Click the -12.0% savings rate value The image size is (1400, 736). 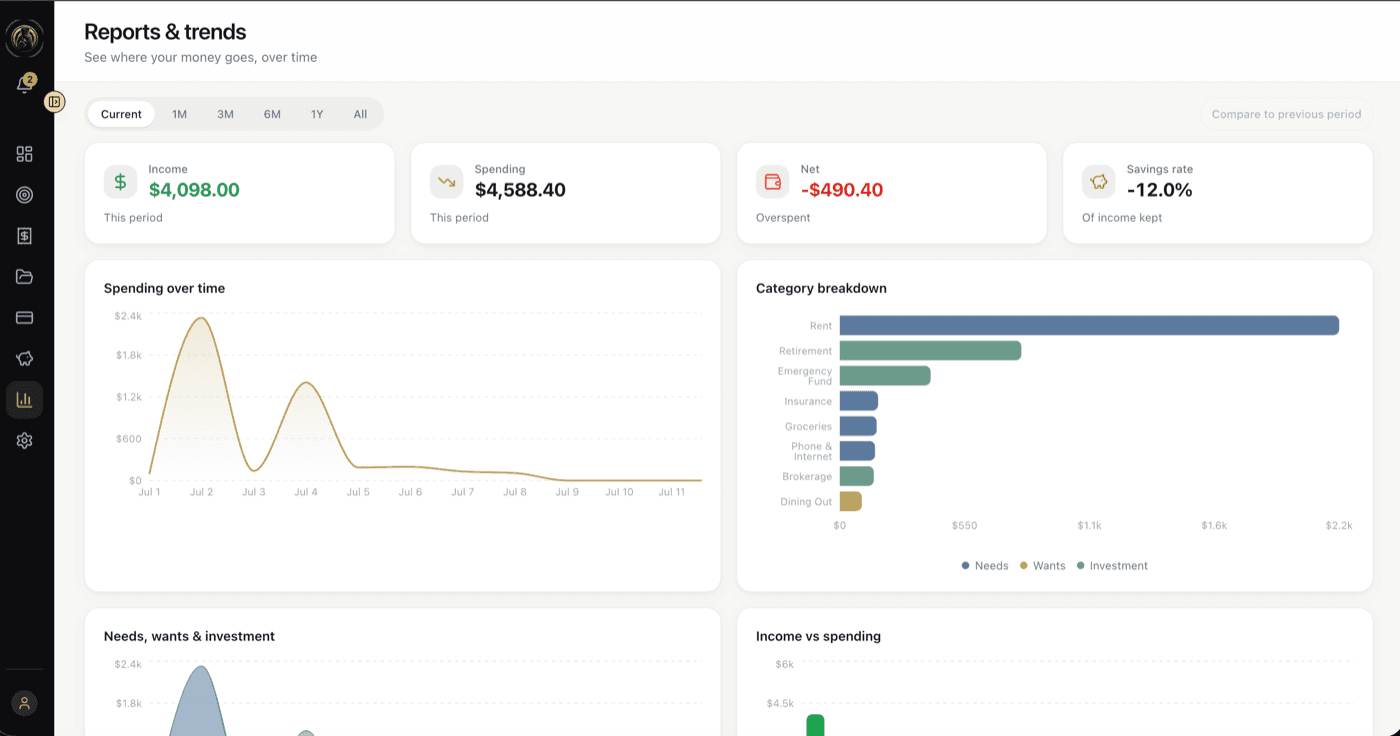pos(1159,190)
